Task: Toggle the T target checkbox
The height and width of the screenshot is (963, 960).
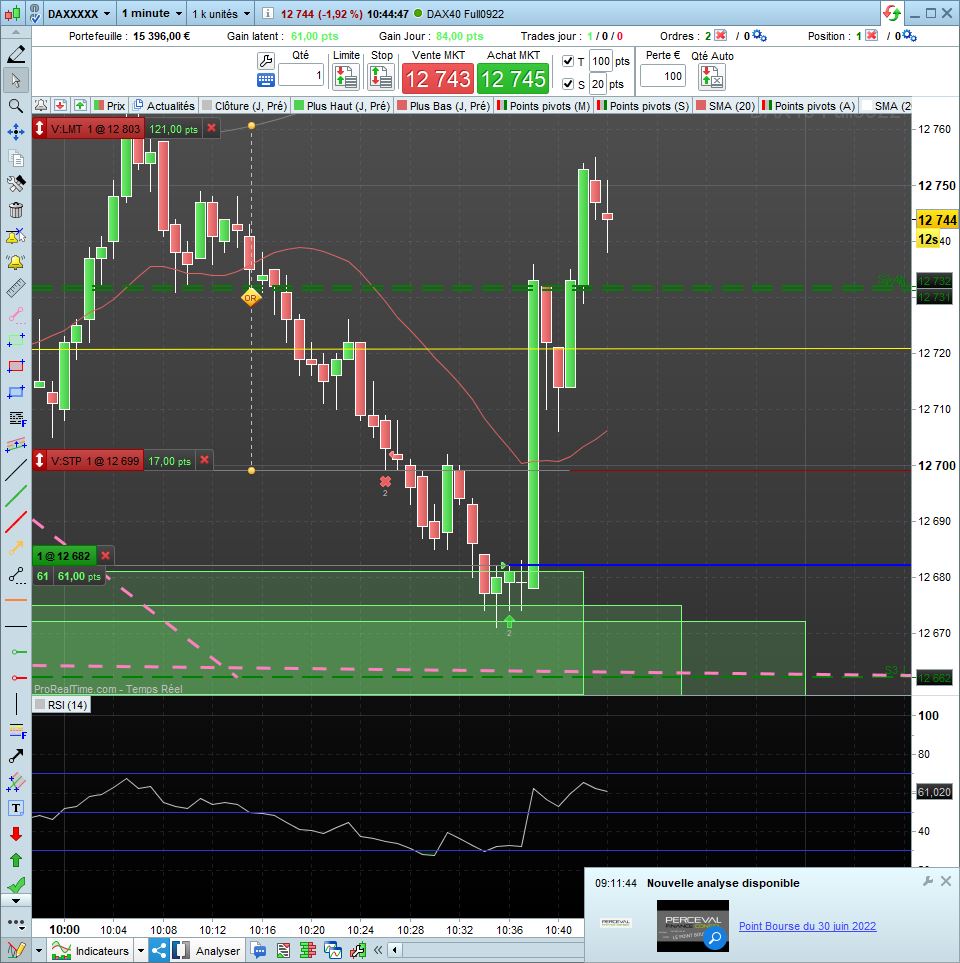Action: [568, 61]
